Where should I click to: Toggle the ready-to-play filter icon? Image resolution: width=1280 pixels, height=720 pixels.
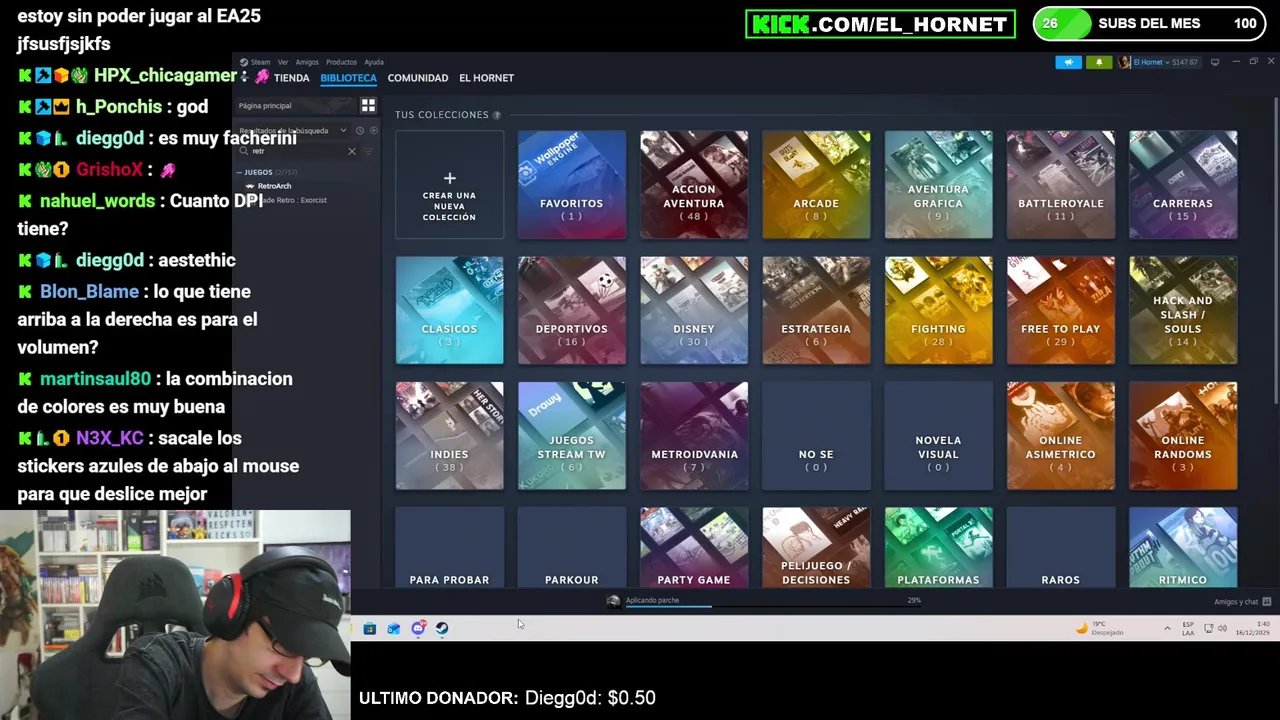[374, 130]
